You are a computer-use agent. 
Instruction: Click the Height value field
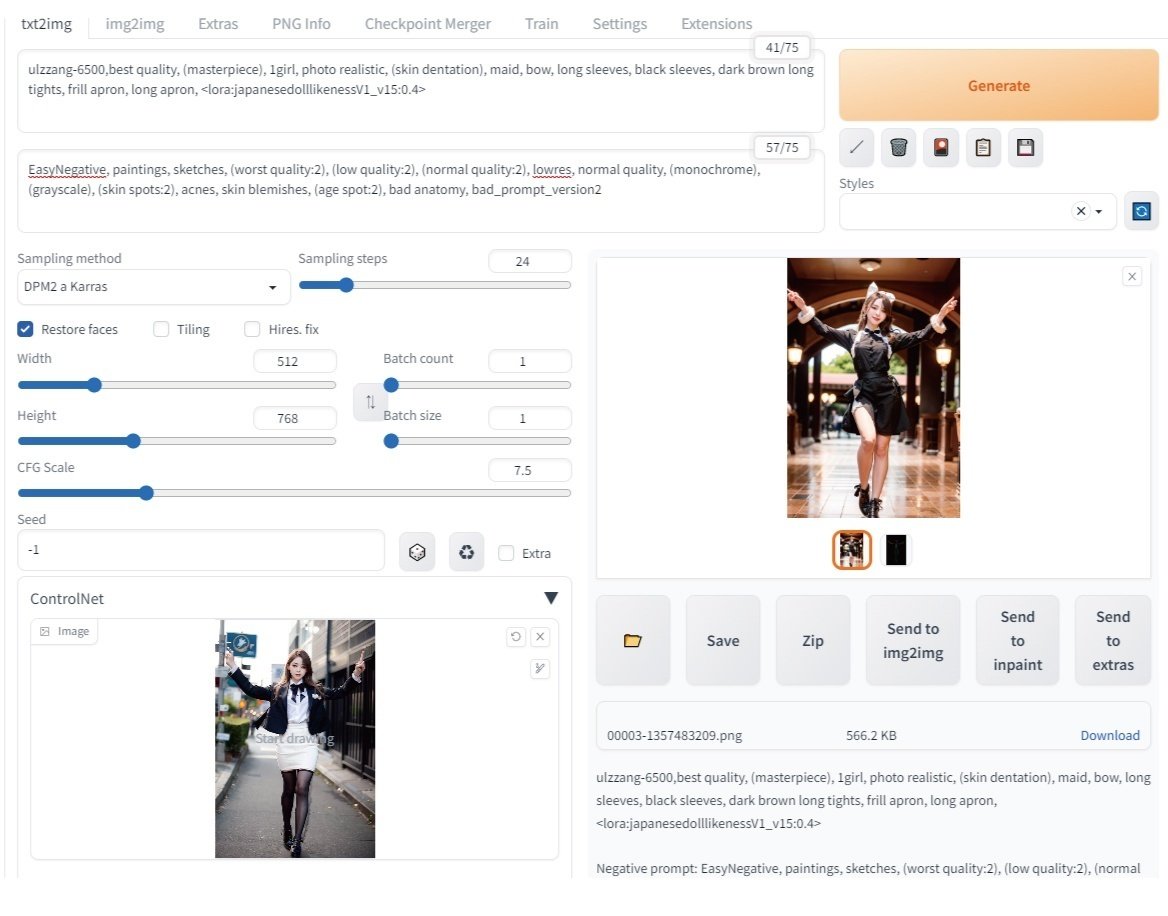295,418
